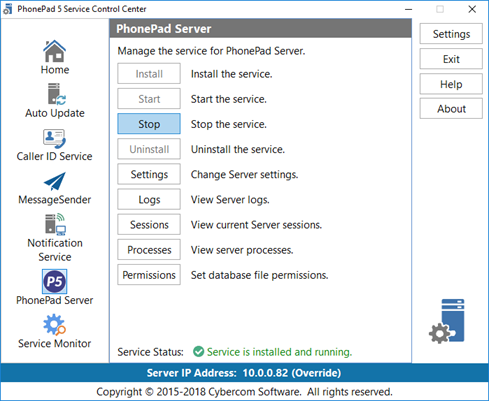Click the Service Monitor label

pyautogui.click(x=54, y=343)
